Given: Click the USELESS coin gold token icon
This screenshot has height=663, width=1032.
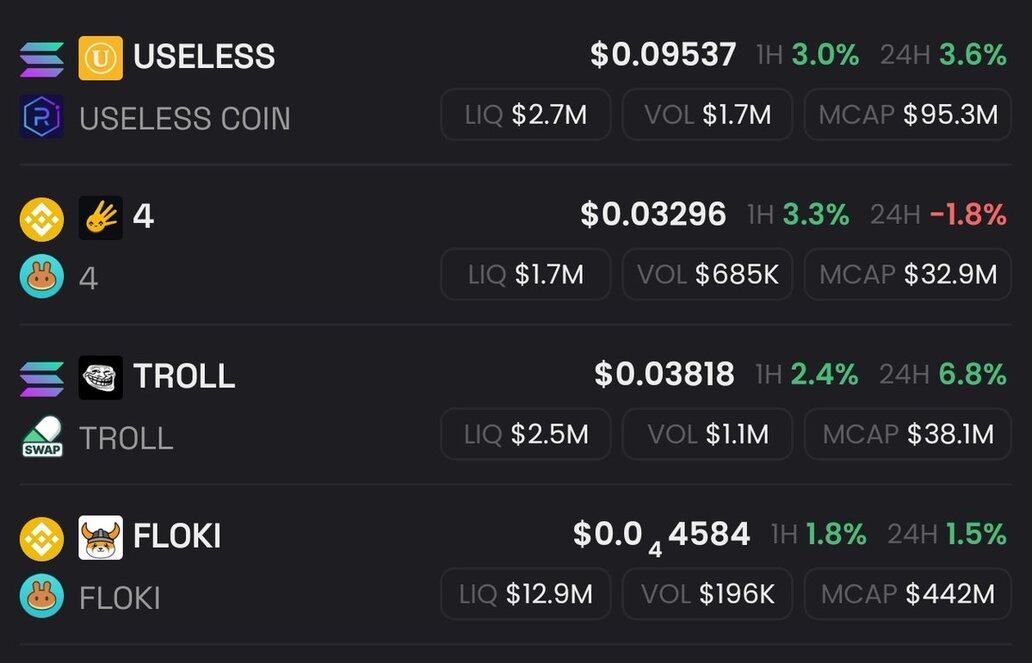Looking at the screenshot, I should (101, 58).
